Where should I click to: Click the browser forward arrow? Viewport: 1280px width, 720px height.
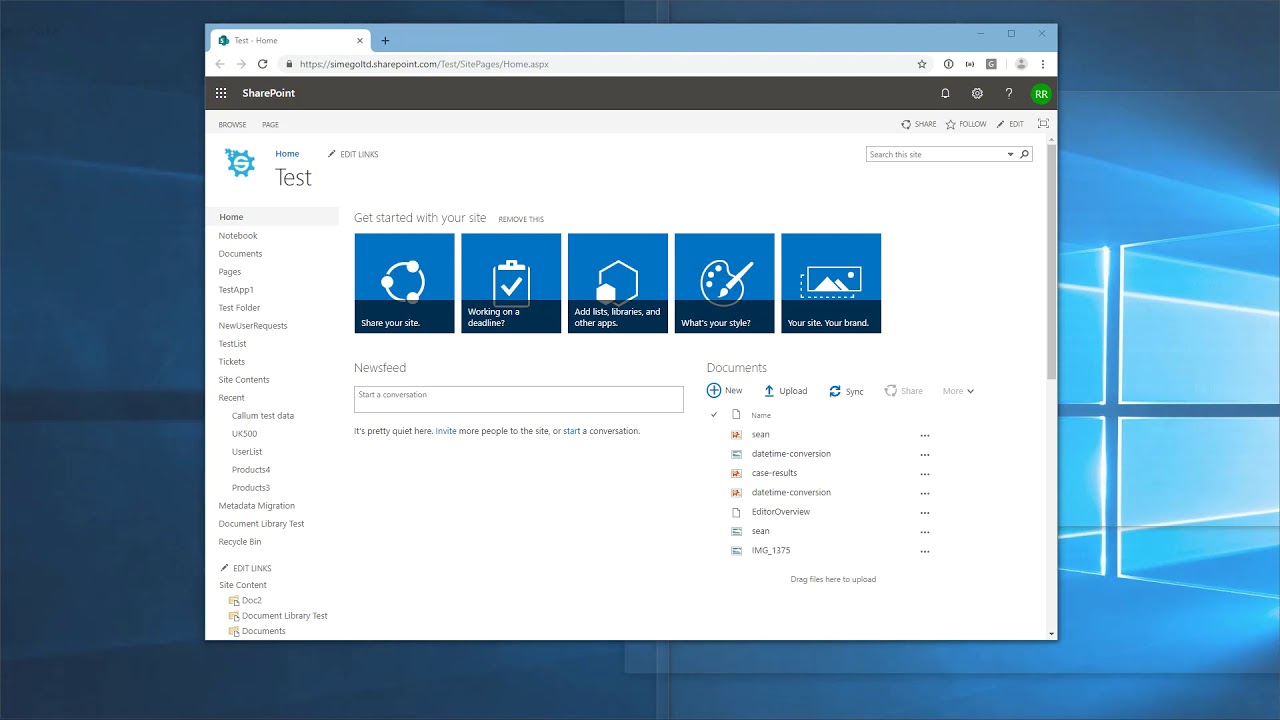coord(241,64)
